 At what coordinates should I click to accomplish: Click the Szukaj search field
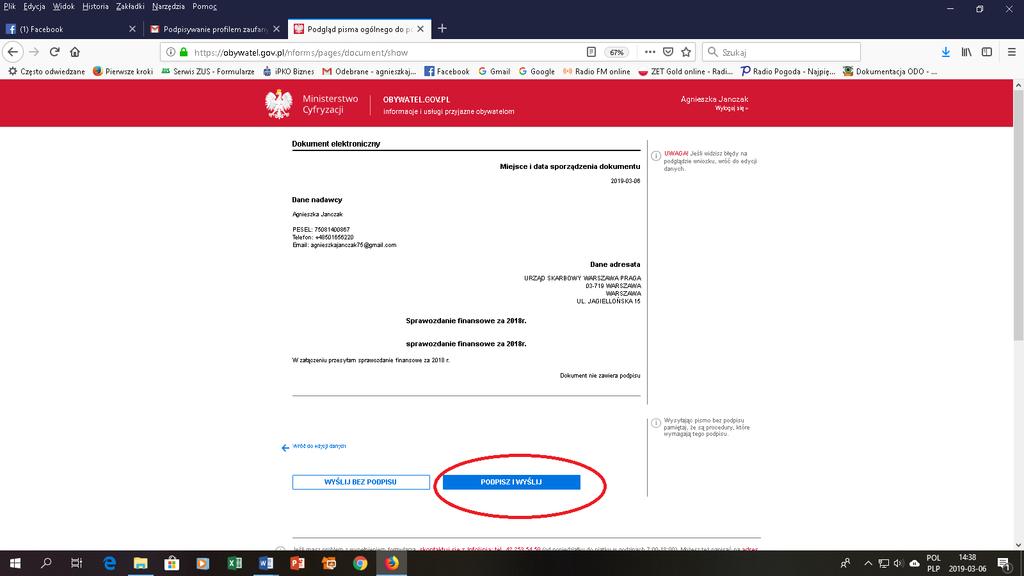(x=781, y=52)
